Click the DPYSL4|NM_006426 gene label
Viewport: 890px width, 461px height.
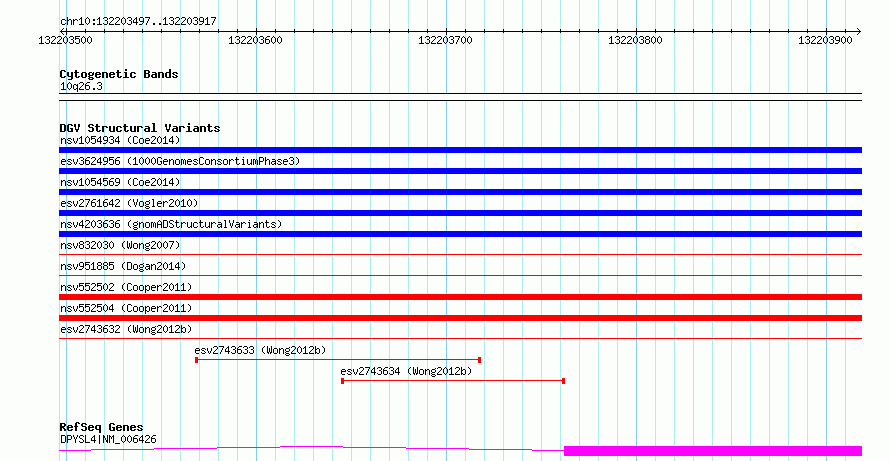pos(108,439)
